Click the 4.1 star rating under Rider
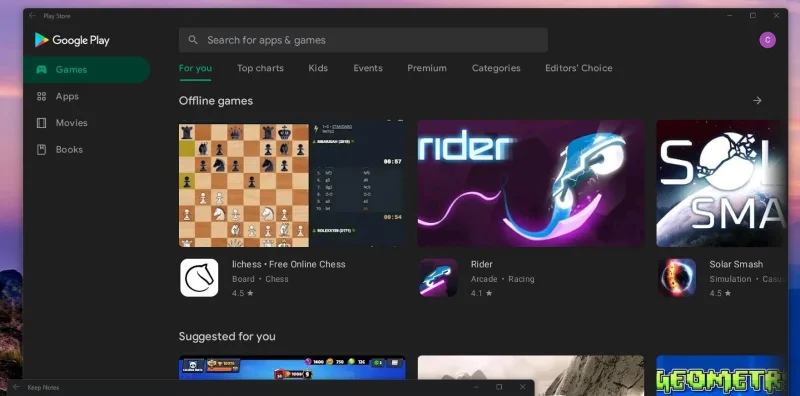This screenshot has width=800, height=396. 482,293
